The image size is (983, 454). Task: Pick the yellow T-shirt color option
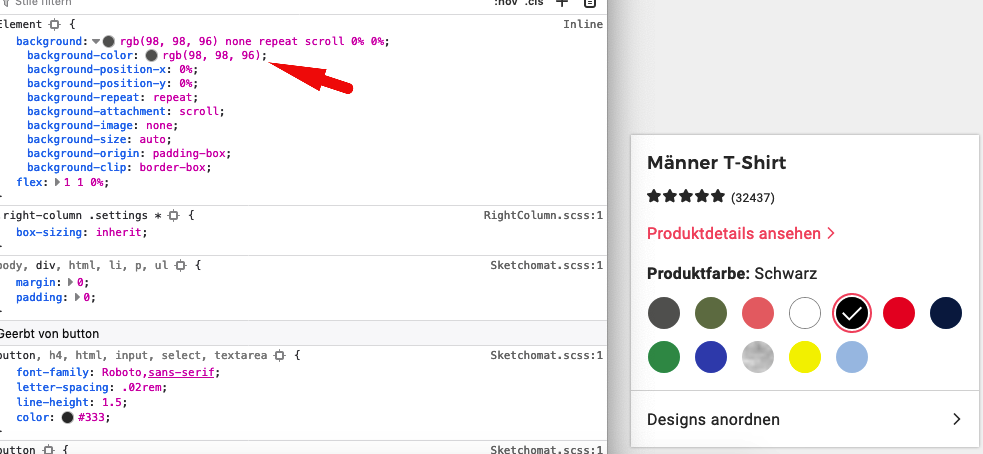pyautogui.click(x=805, y=356)
